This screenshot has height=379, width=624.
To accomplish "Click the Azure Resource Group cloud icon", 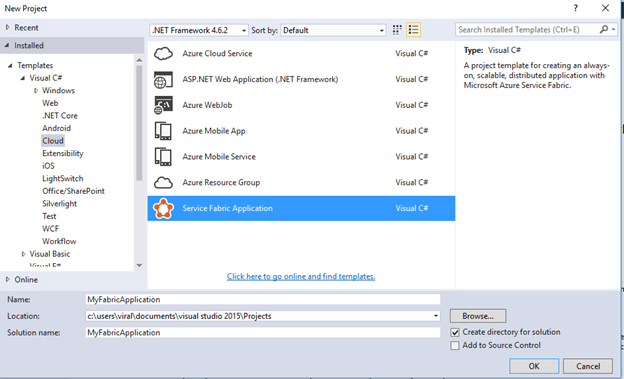I will pos(163,183).
